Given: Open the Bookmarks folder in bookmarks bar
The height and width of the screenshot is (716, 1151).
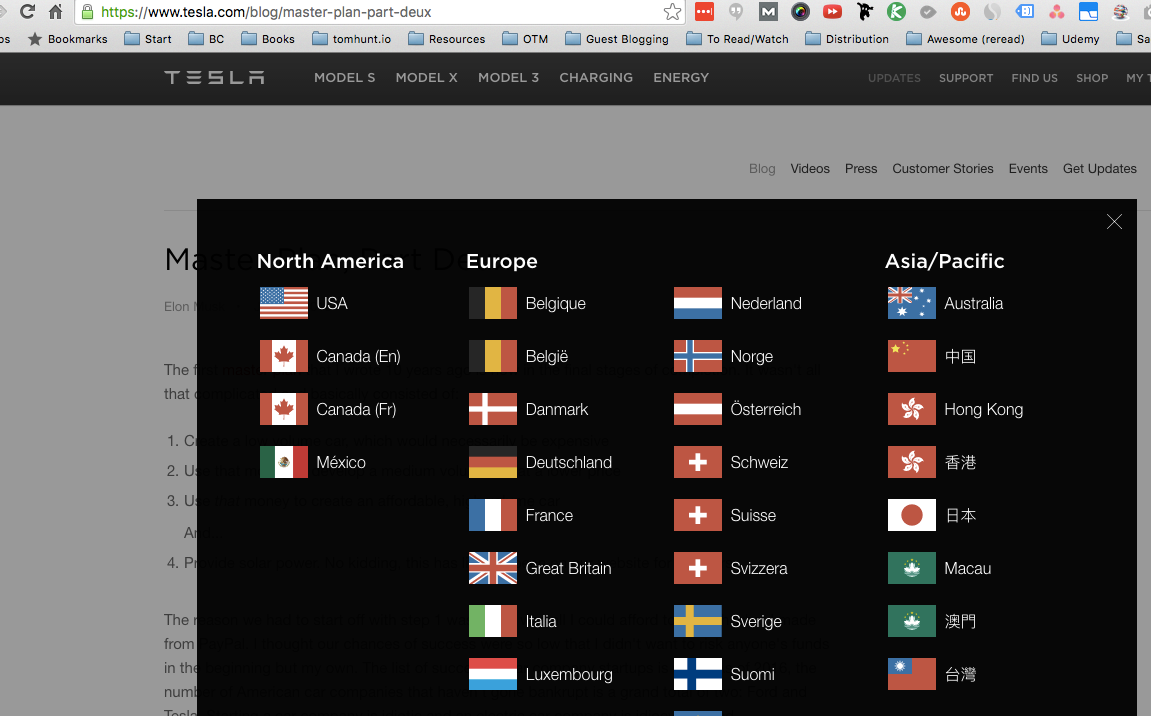Looking at the screenshot, I should coord(67,39).
